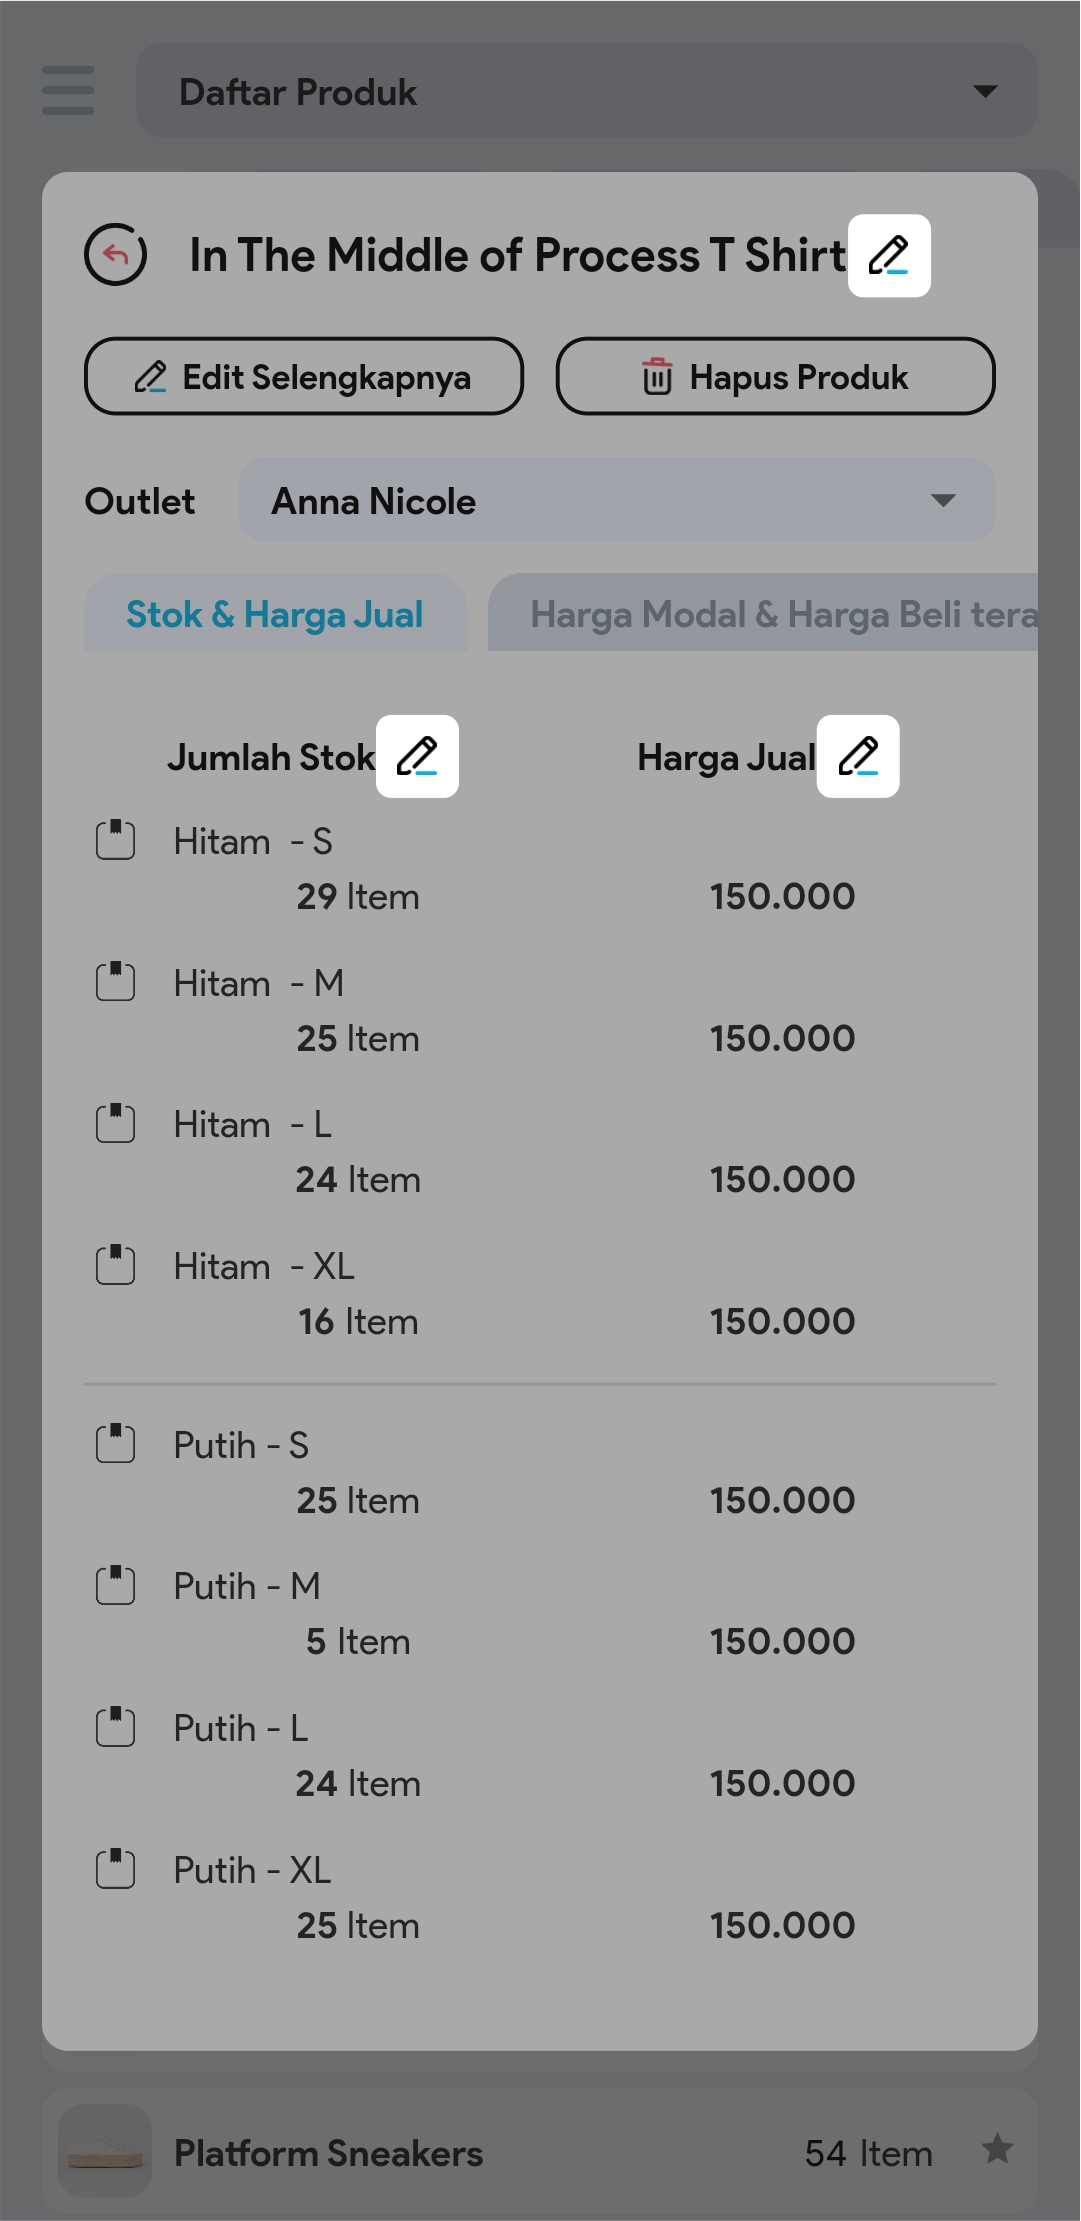Viewport: 1081px width, 2221px height.
Task: Edit product name with pencil icon
Action: 889,256
